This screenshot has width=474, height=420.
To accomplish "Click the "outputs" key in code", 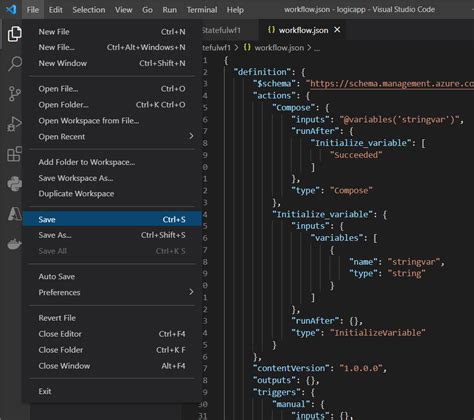I will 274,380.
